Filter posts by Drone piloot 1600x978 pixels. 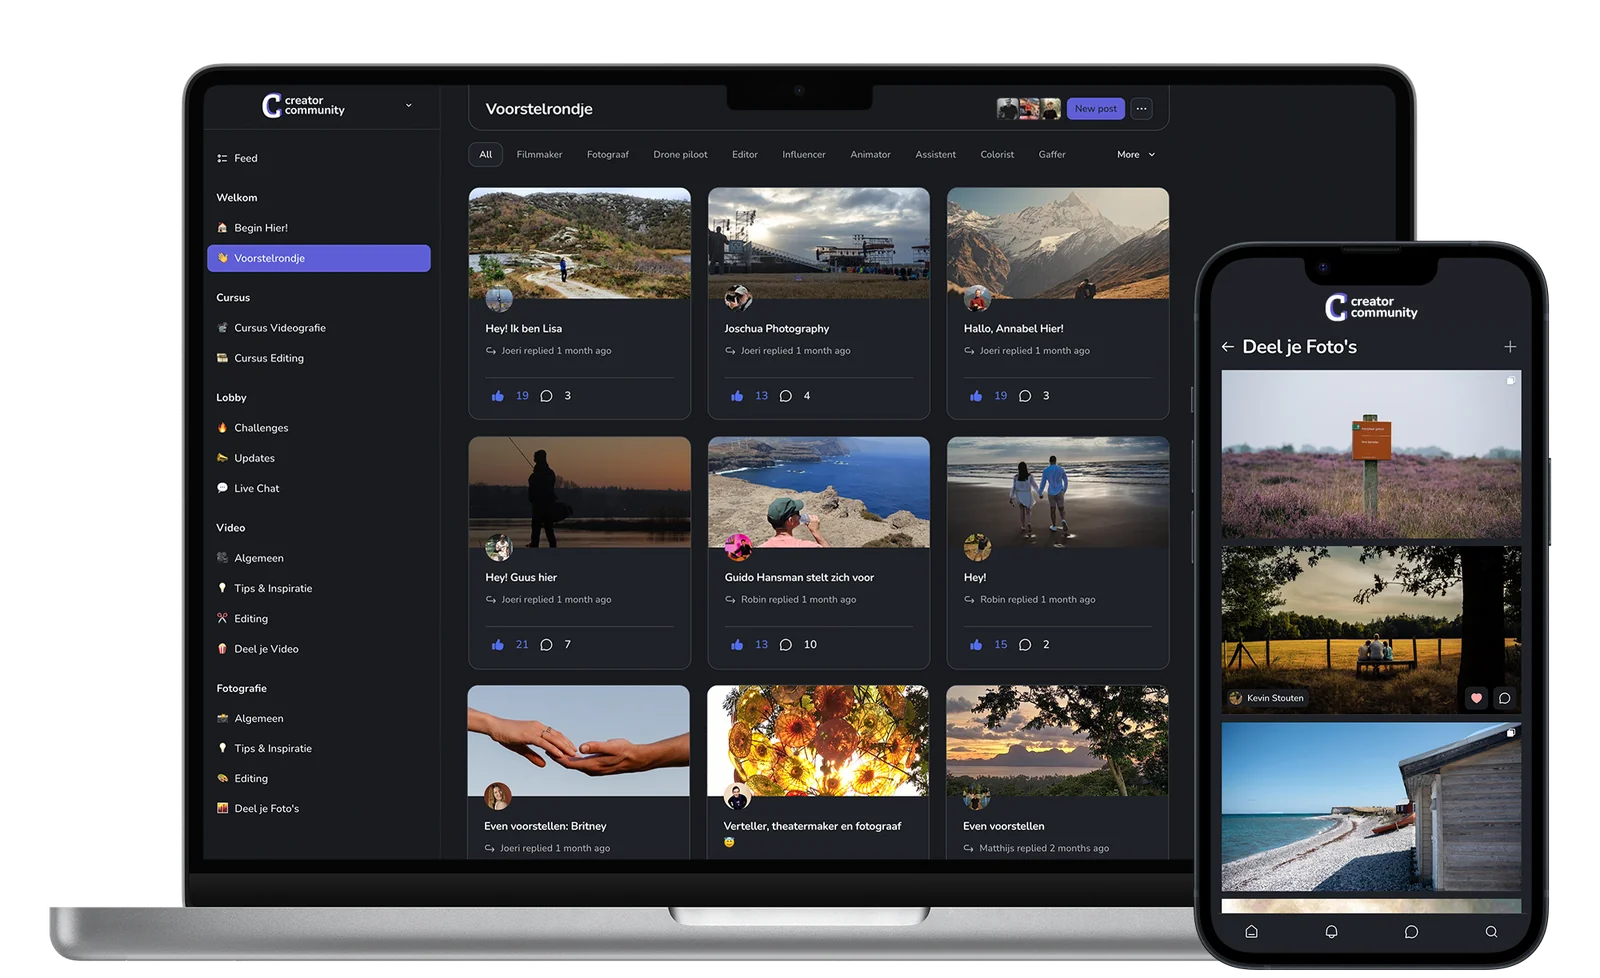(680, 155)
